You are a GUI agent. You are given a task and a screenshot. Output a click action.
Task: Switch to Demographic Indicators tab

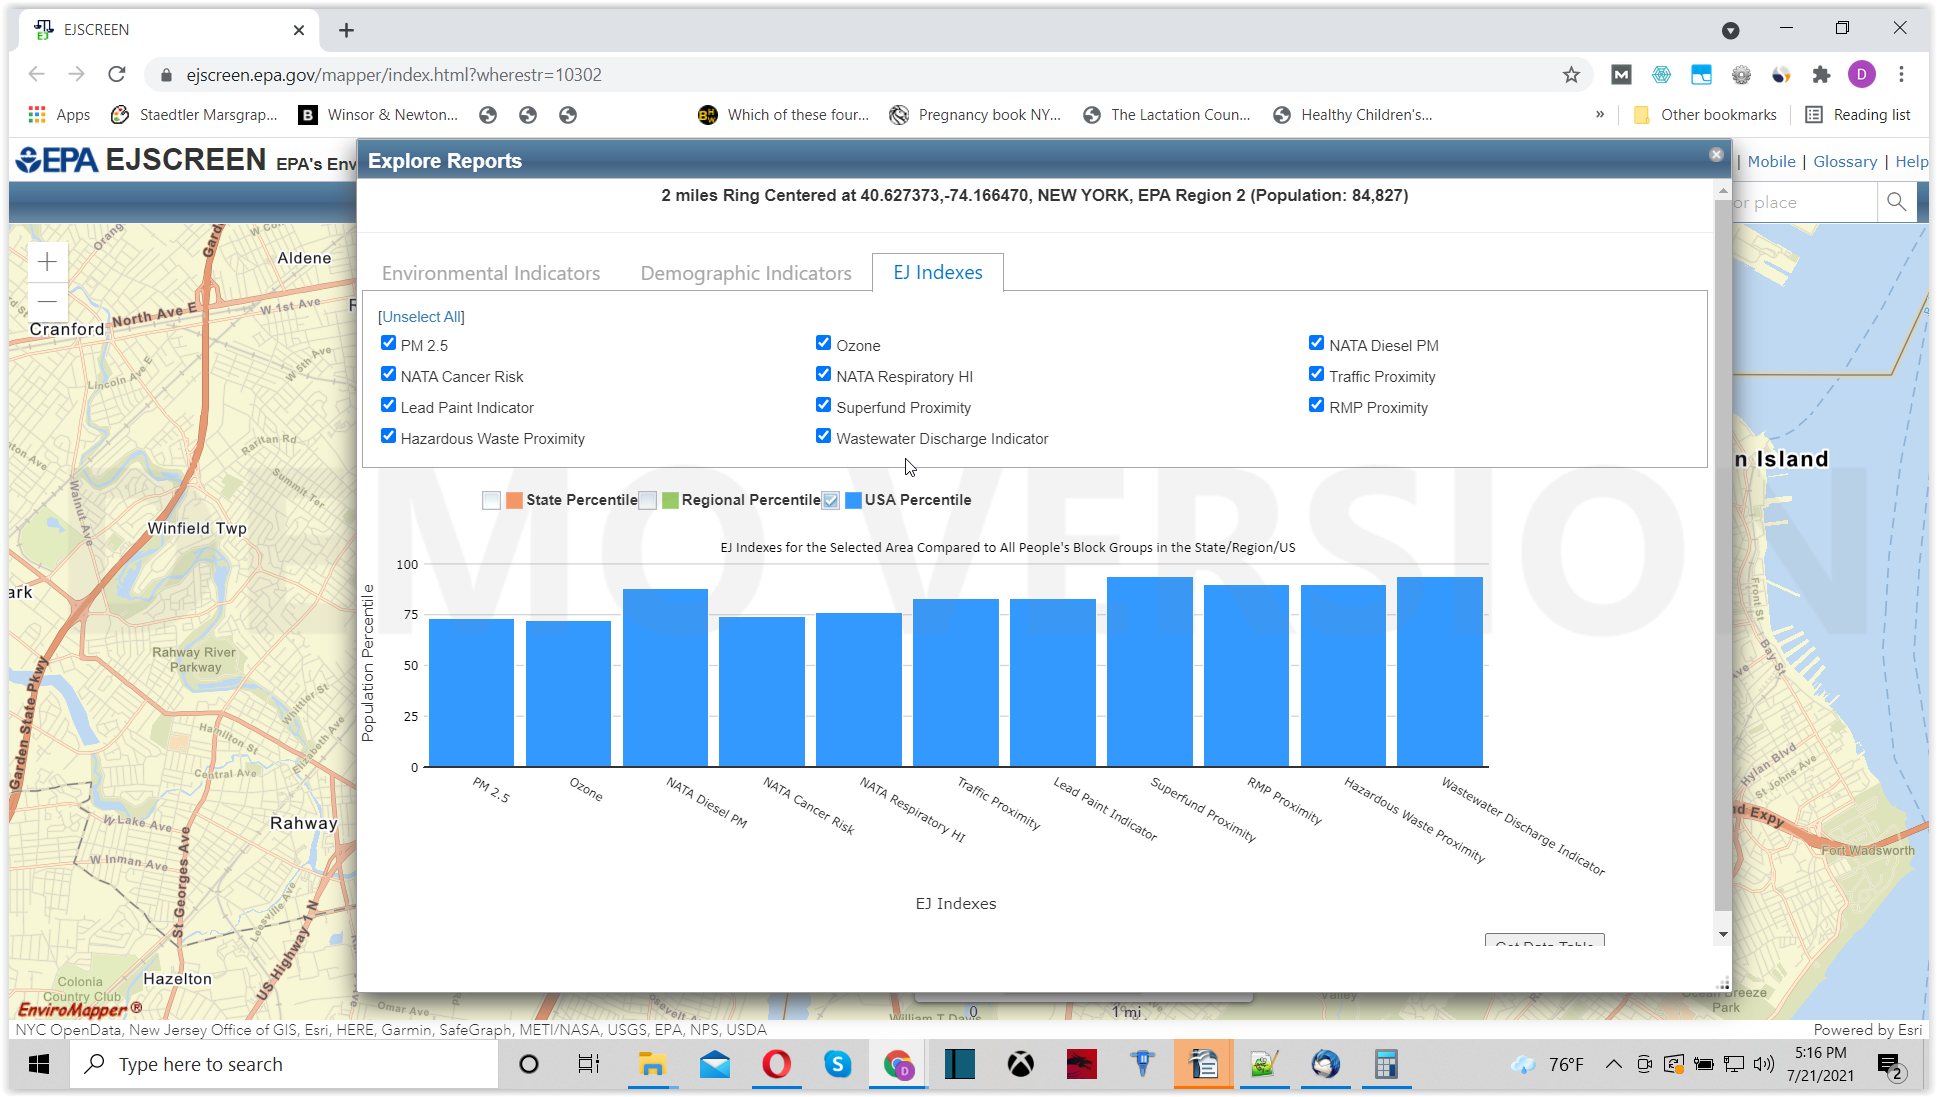(x=746, y=273)
